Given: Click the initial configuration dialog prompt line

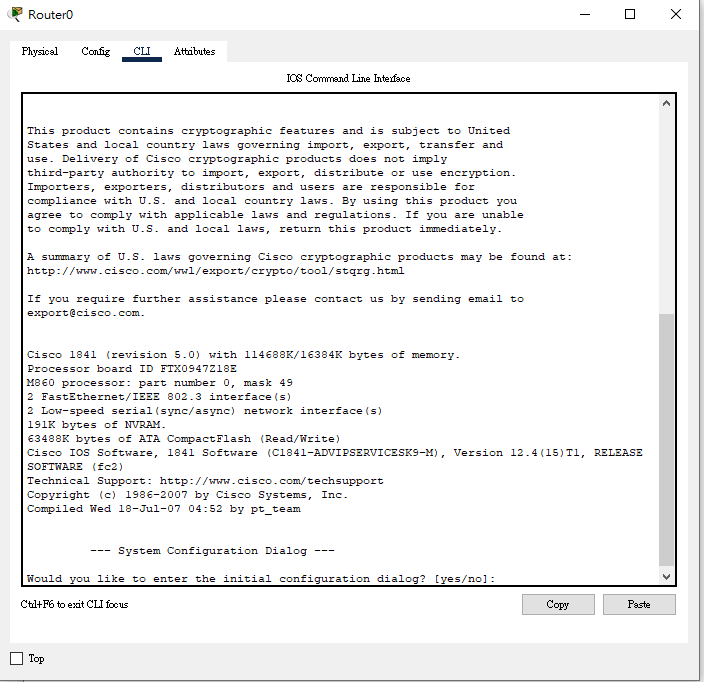Looking at the screenshot, I should (261, 579).
